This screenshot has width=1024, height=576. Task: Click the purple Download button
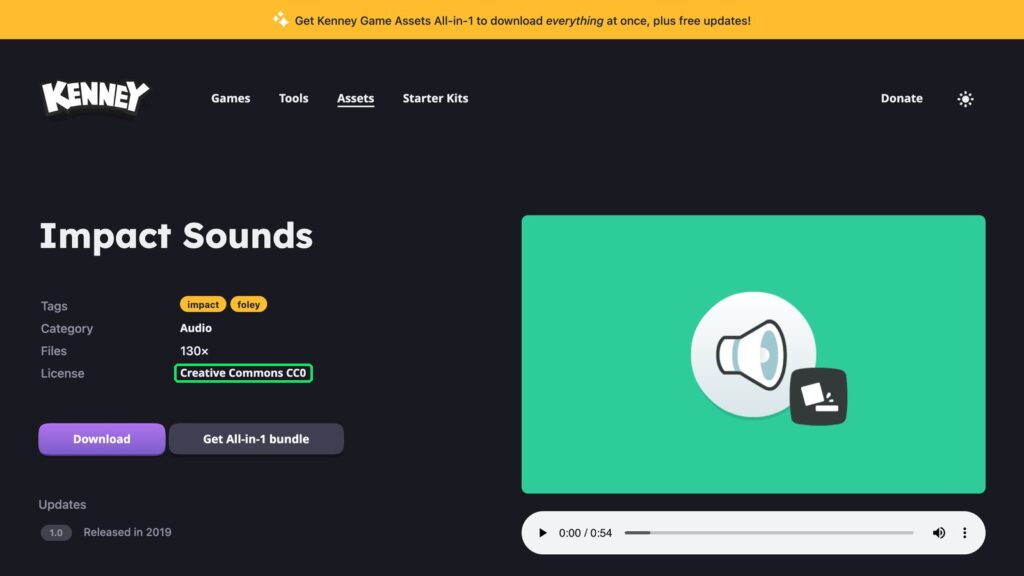click(102, 439)
